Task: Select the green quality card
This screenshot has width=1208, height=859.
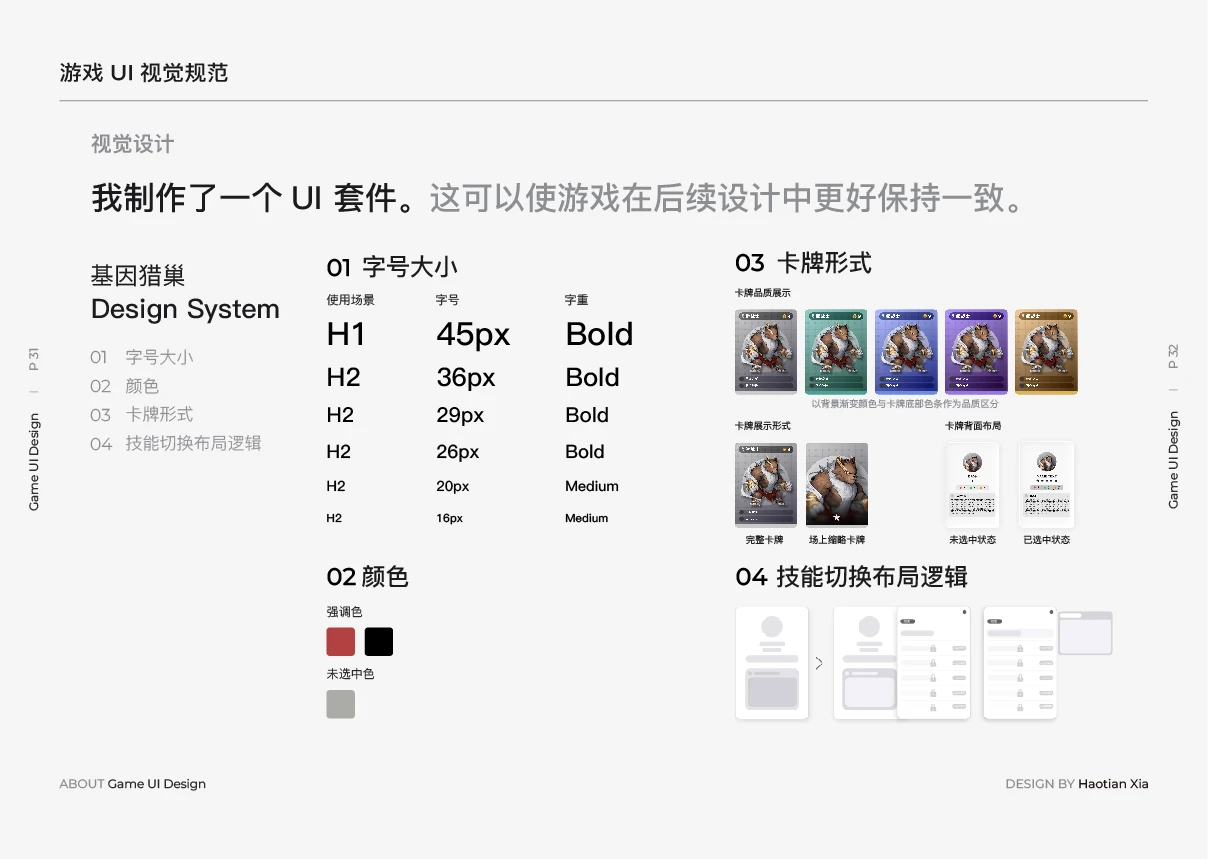Action: 836,352
